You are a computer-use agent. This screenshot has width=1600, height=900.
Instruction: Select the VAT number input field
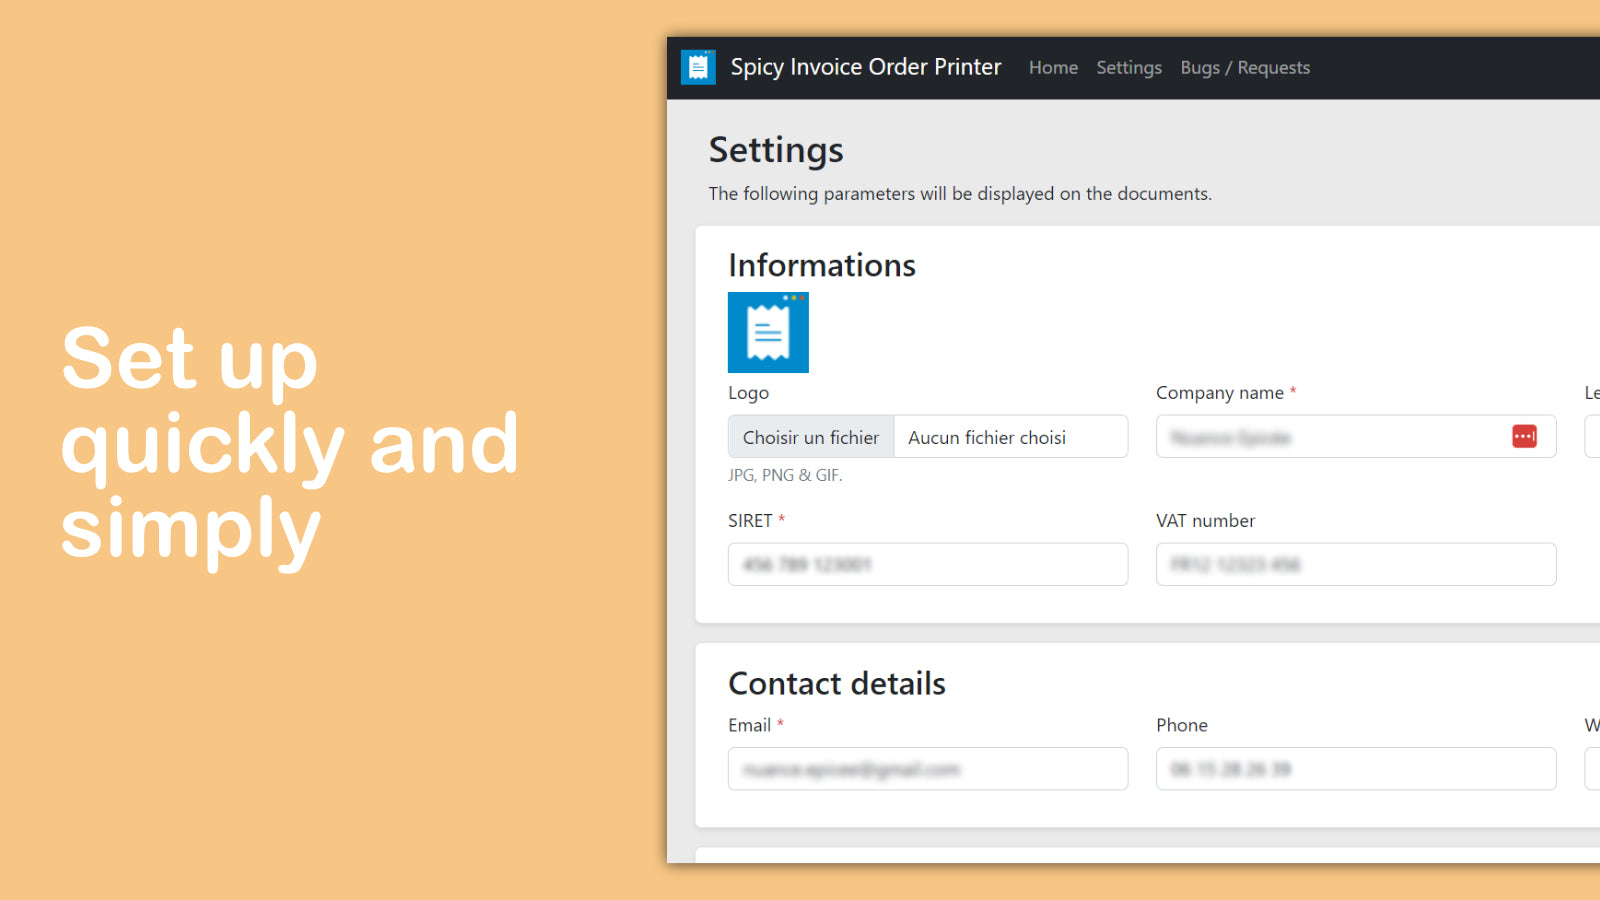tap(1355, 565)
